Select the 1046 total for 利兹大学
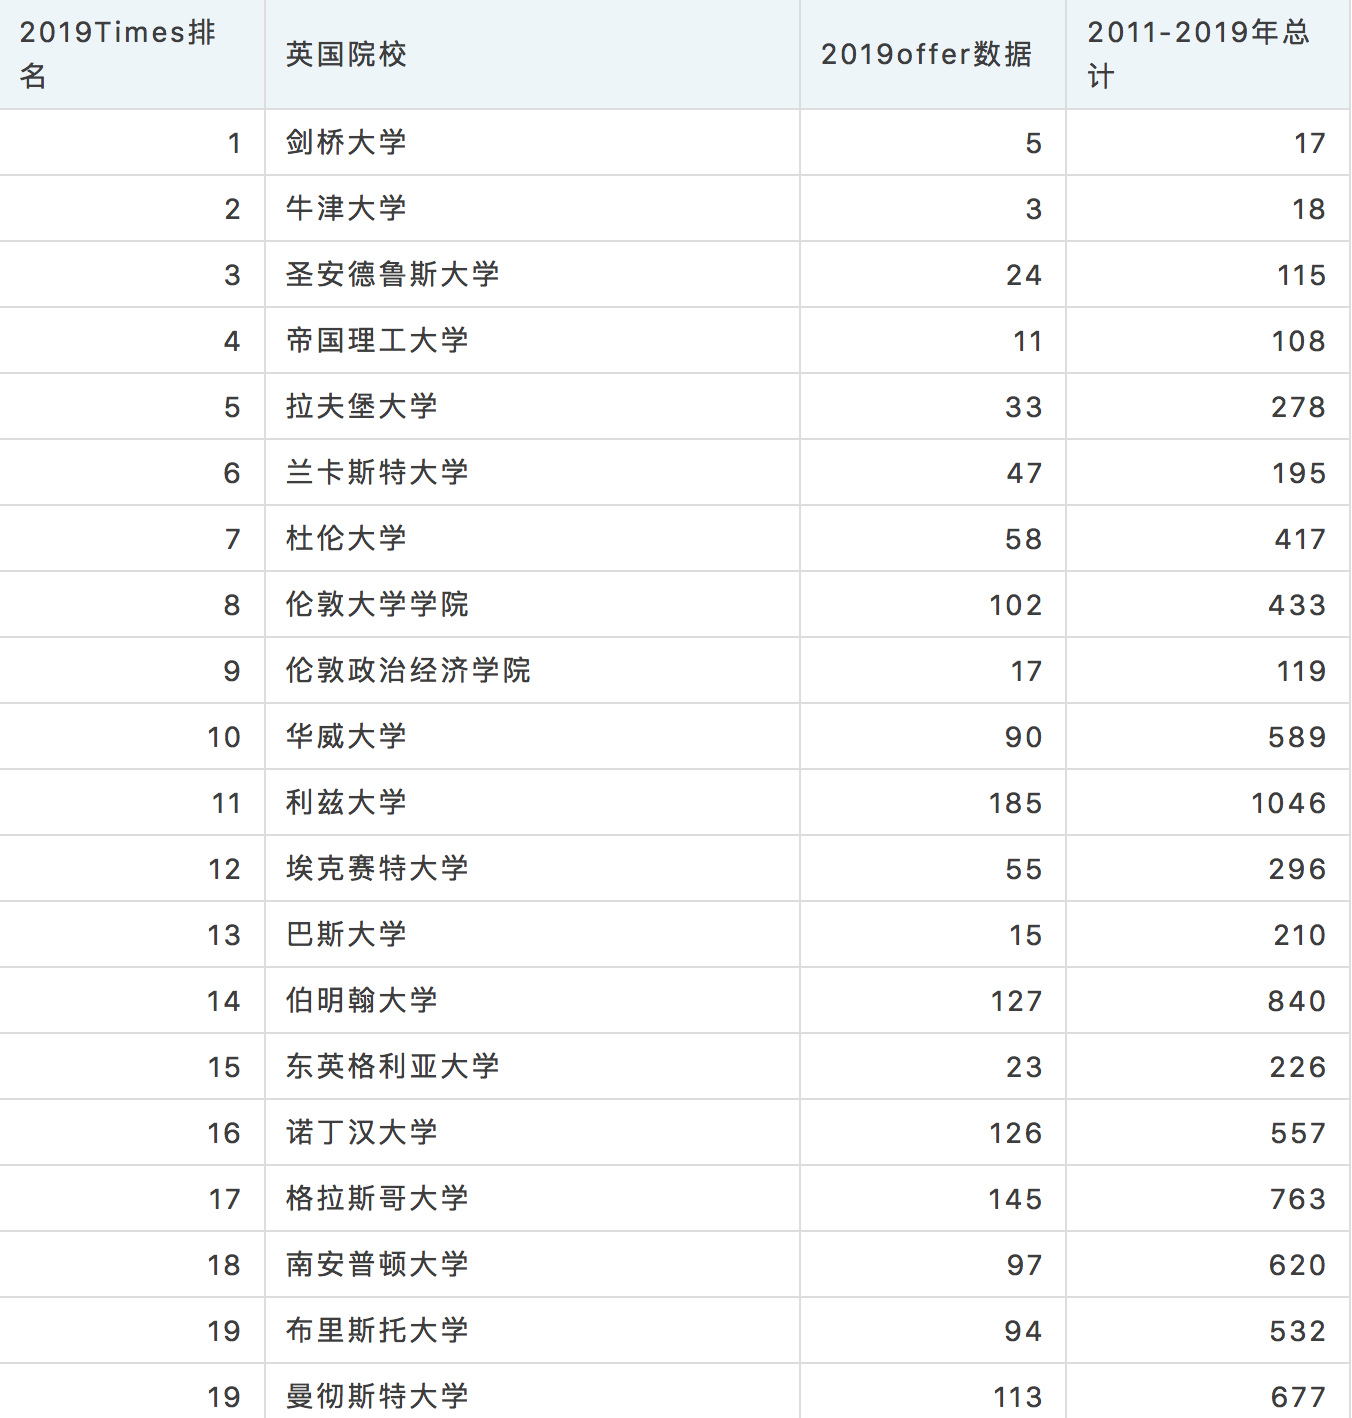This screenshot has width=1352, height=1418. (1288, 803)
